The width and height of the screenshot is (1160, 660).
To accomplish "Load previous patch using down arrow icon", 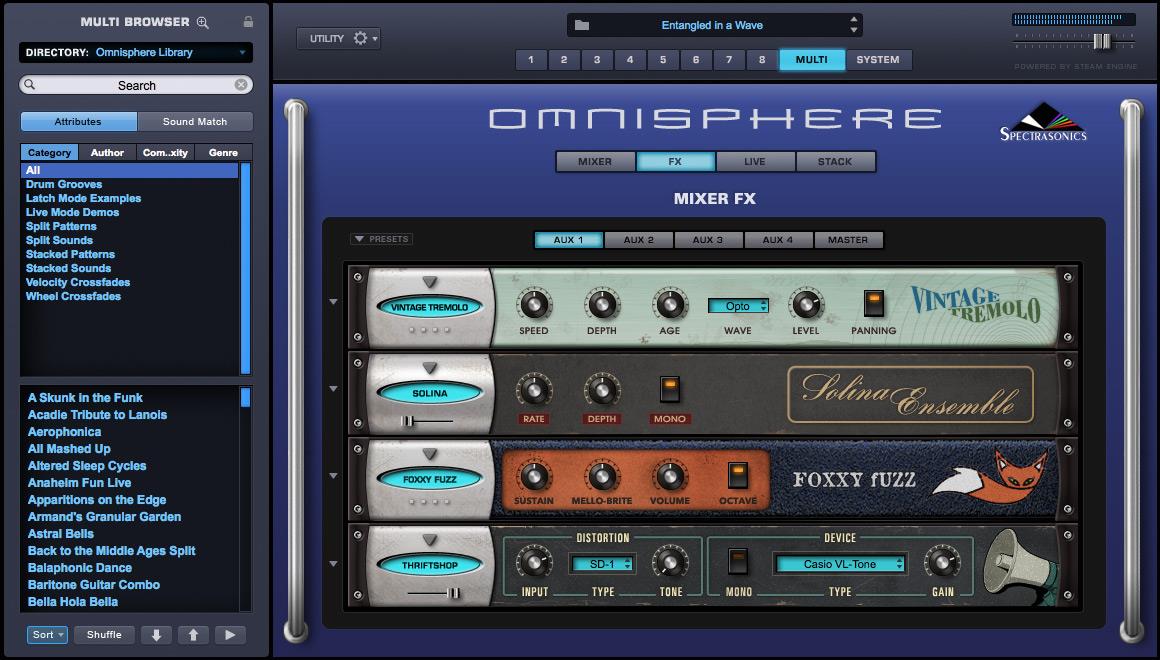I will [156, 634].
